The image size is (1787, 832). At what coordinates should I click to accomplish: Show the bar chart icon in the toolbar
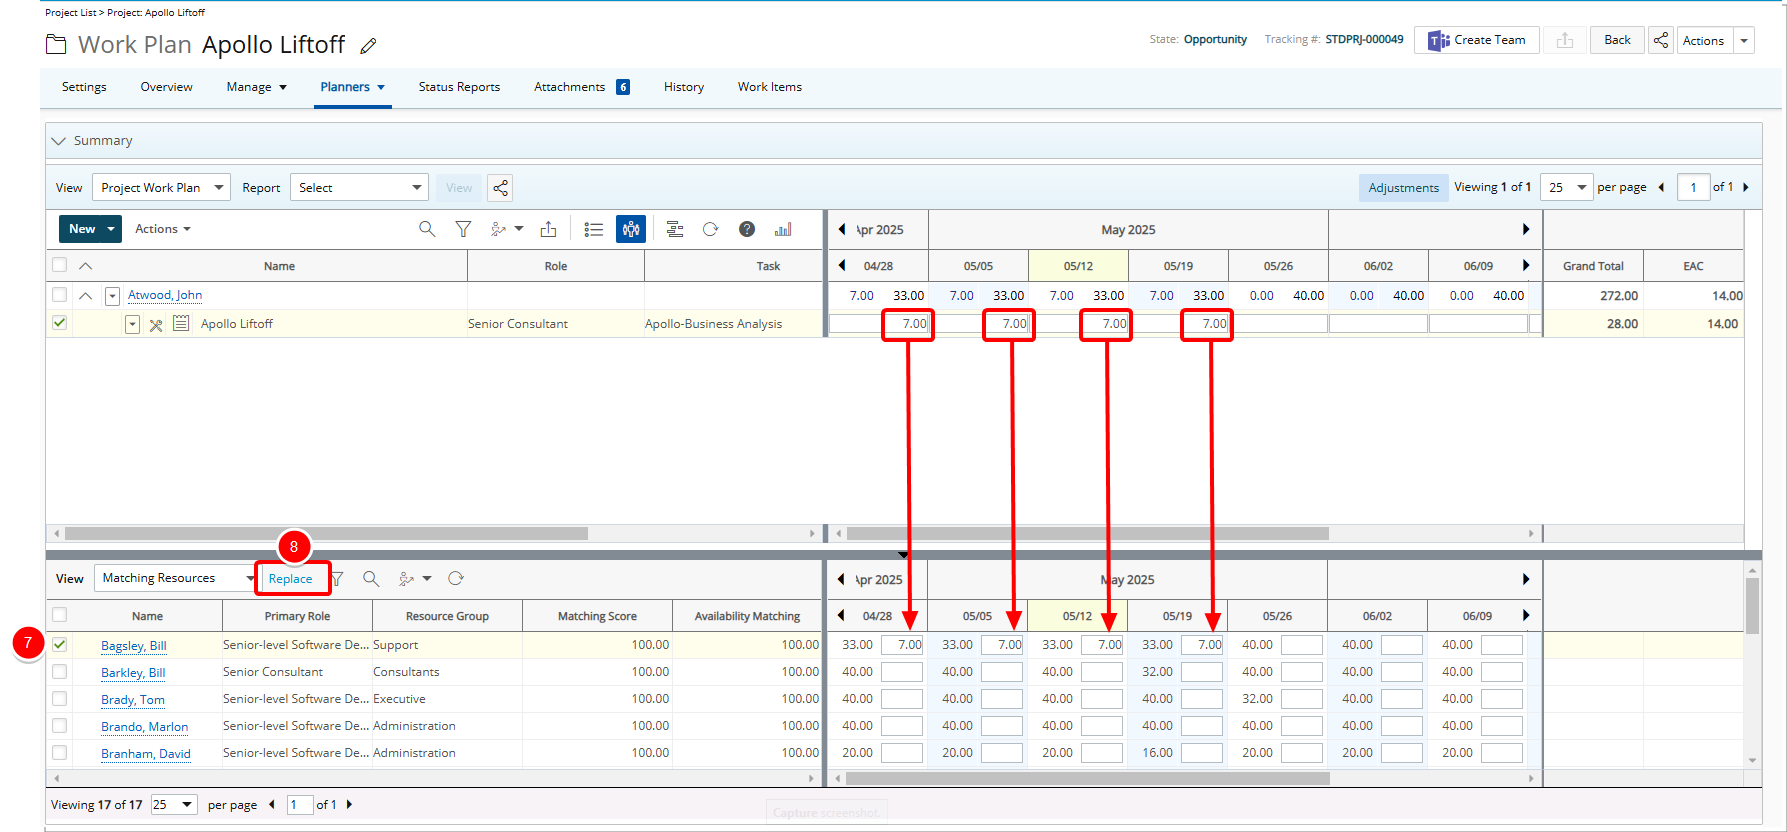pyautogui.click(x=783, y=229)
